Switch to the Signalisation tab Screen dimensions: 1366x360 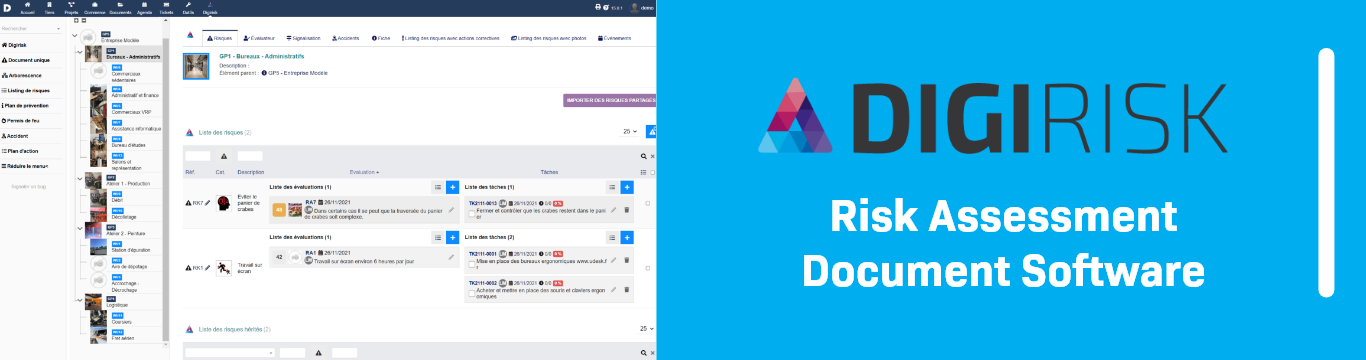tap(304, 37)
